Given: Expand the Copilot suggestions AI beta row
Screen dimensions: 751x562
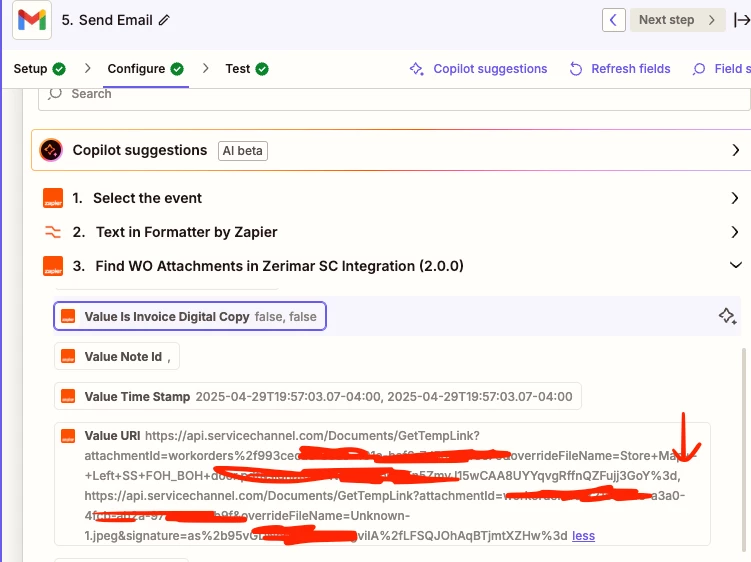Looking at the screenshot, I should point(391,150).
